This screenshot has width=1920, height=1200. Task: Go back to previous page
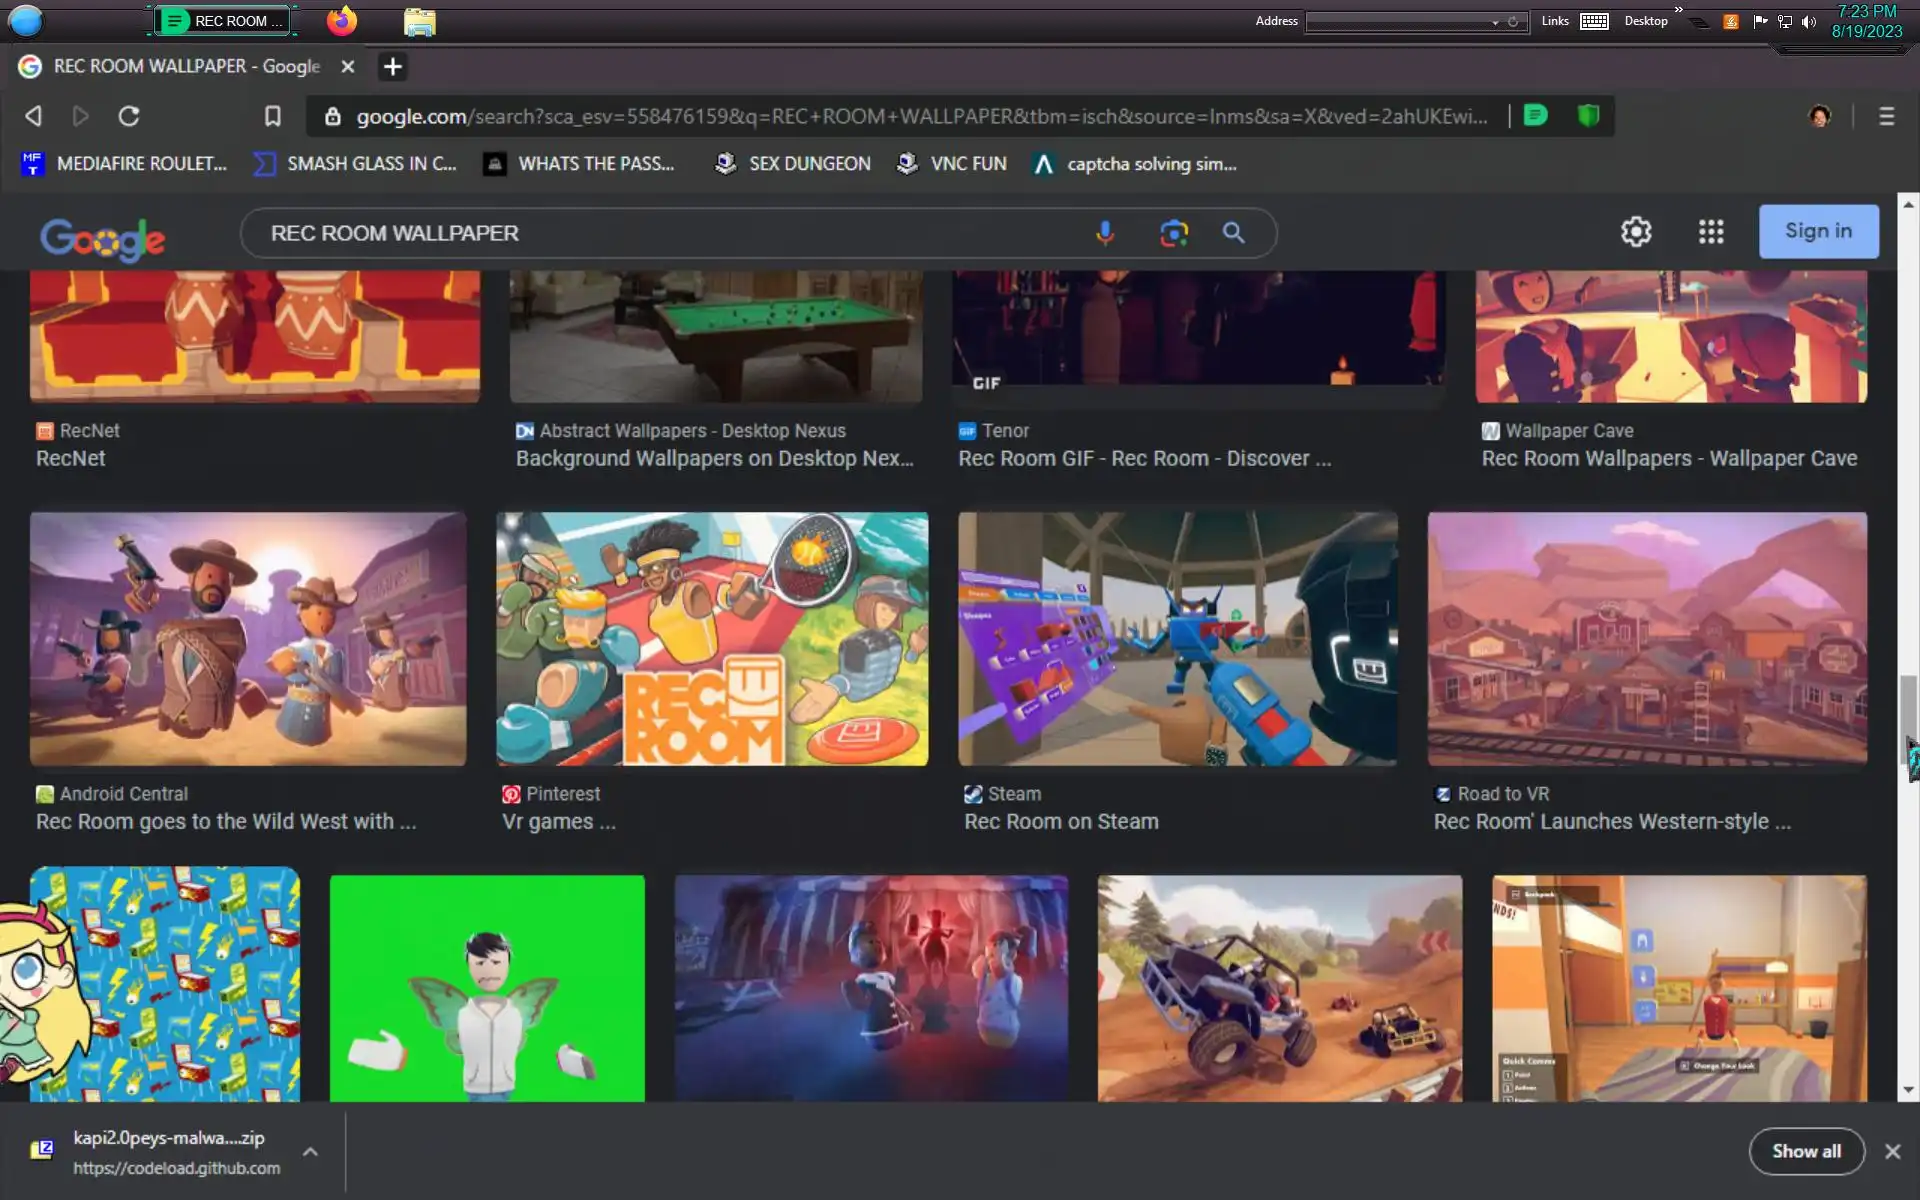coord(33,116)
